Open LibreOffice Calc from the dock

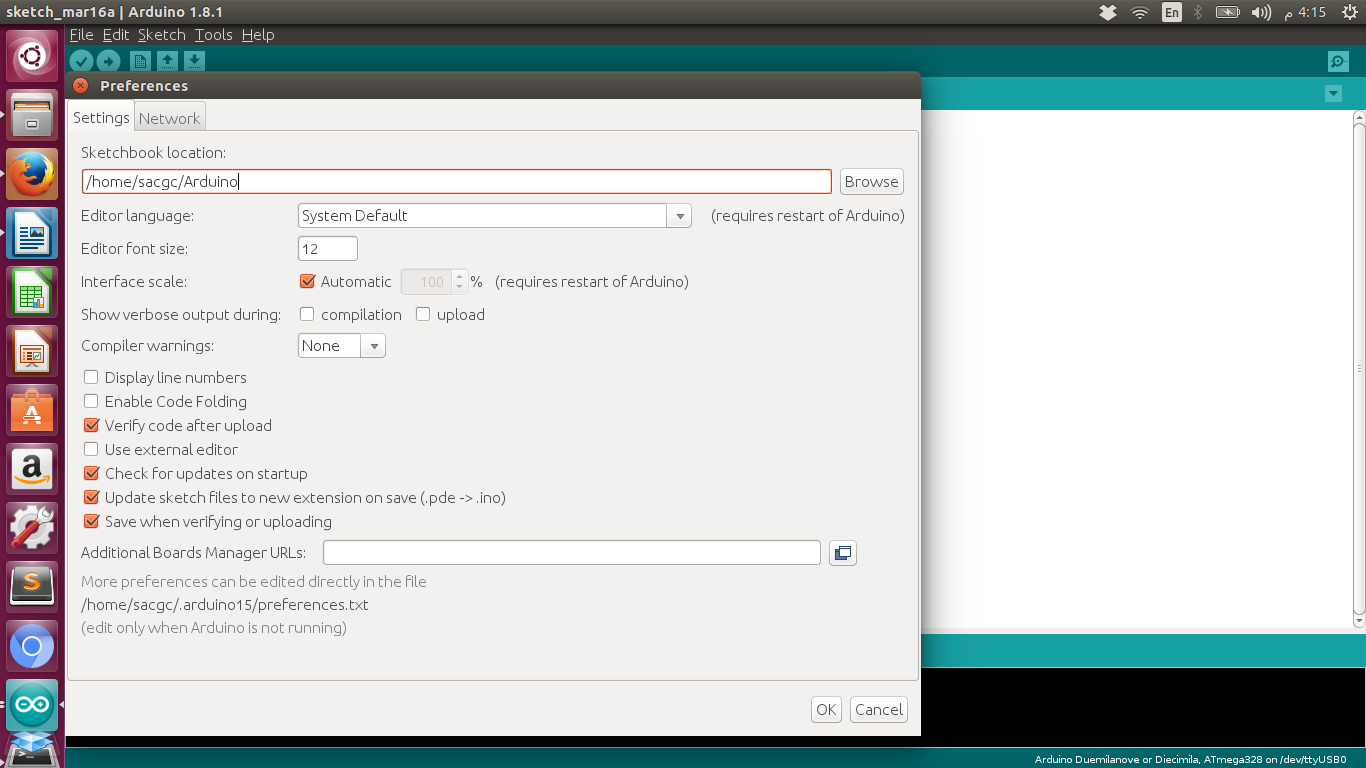point(32,292)
